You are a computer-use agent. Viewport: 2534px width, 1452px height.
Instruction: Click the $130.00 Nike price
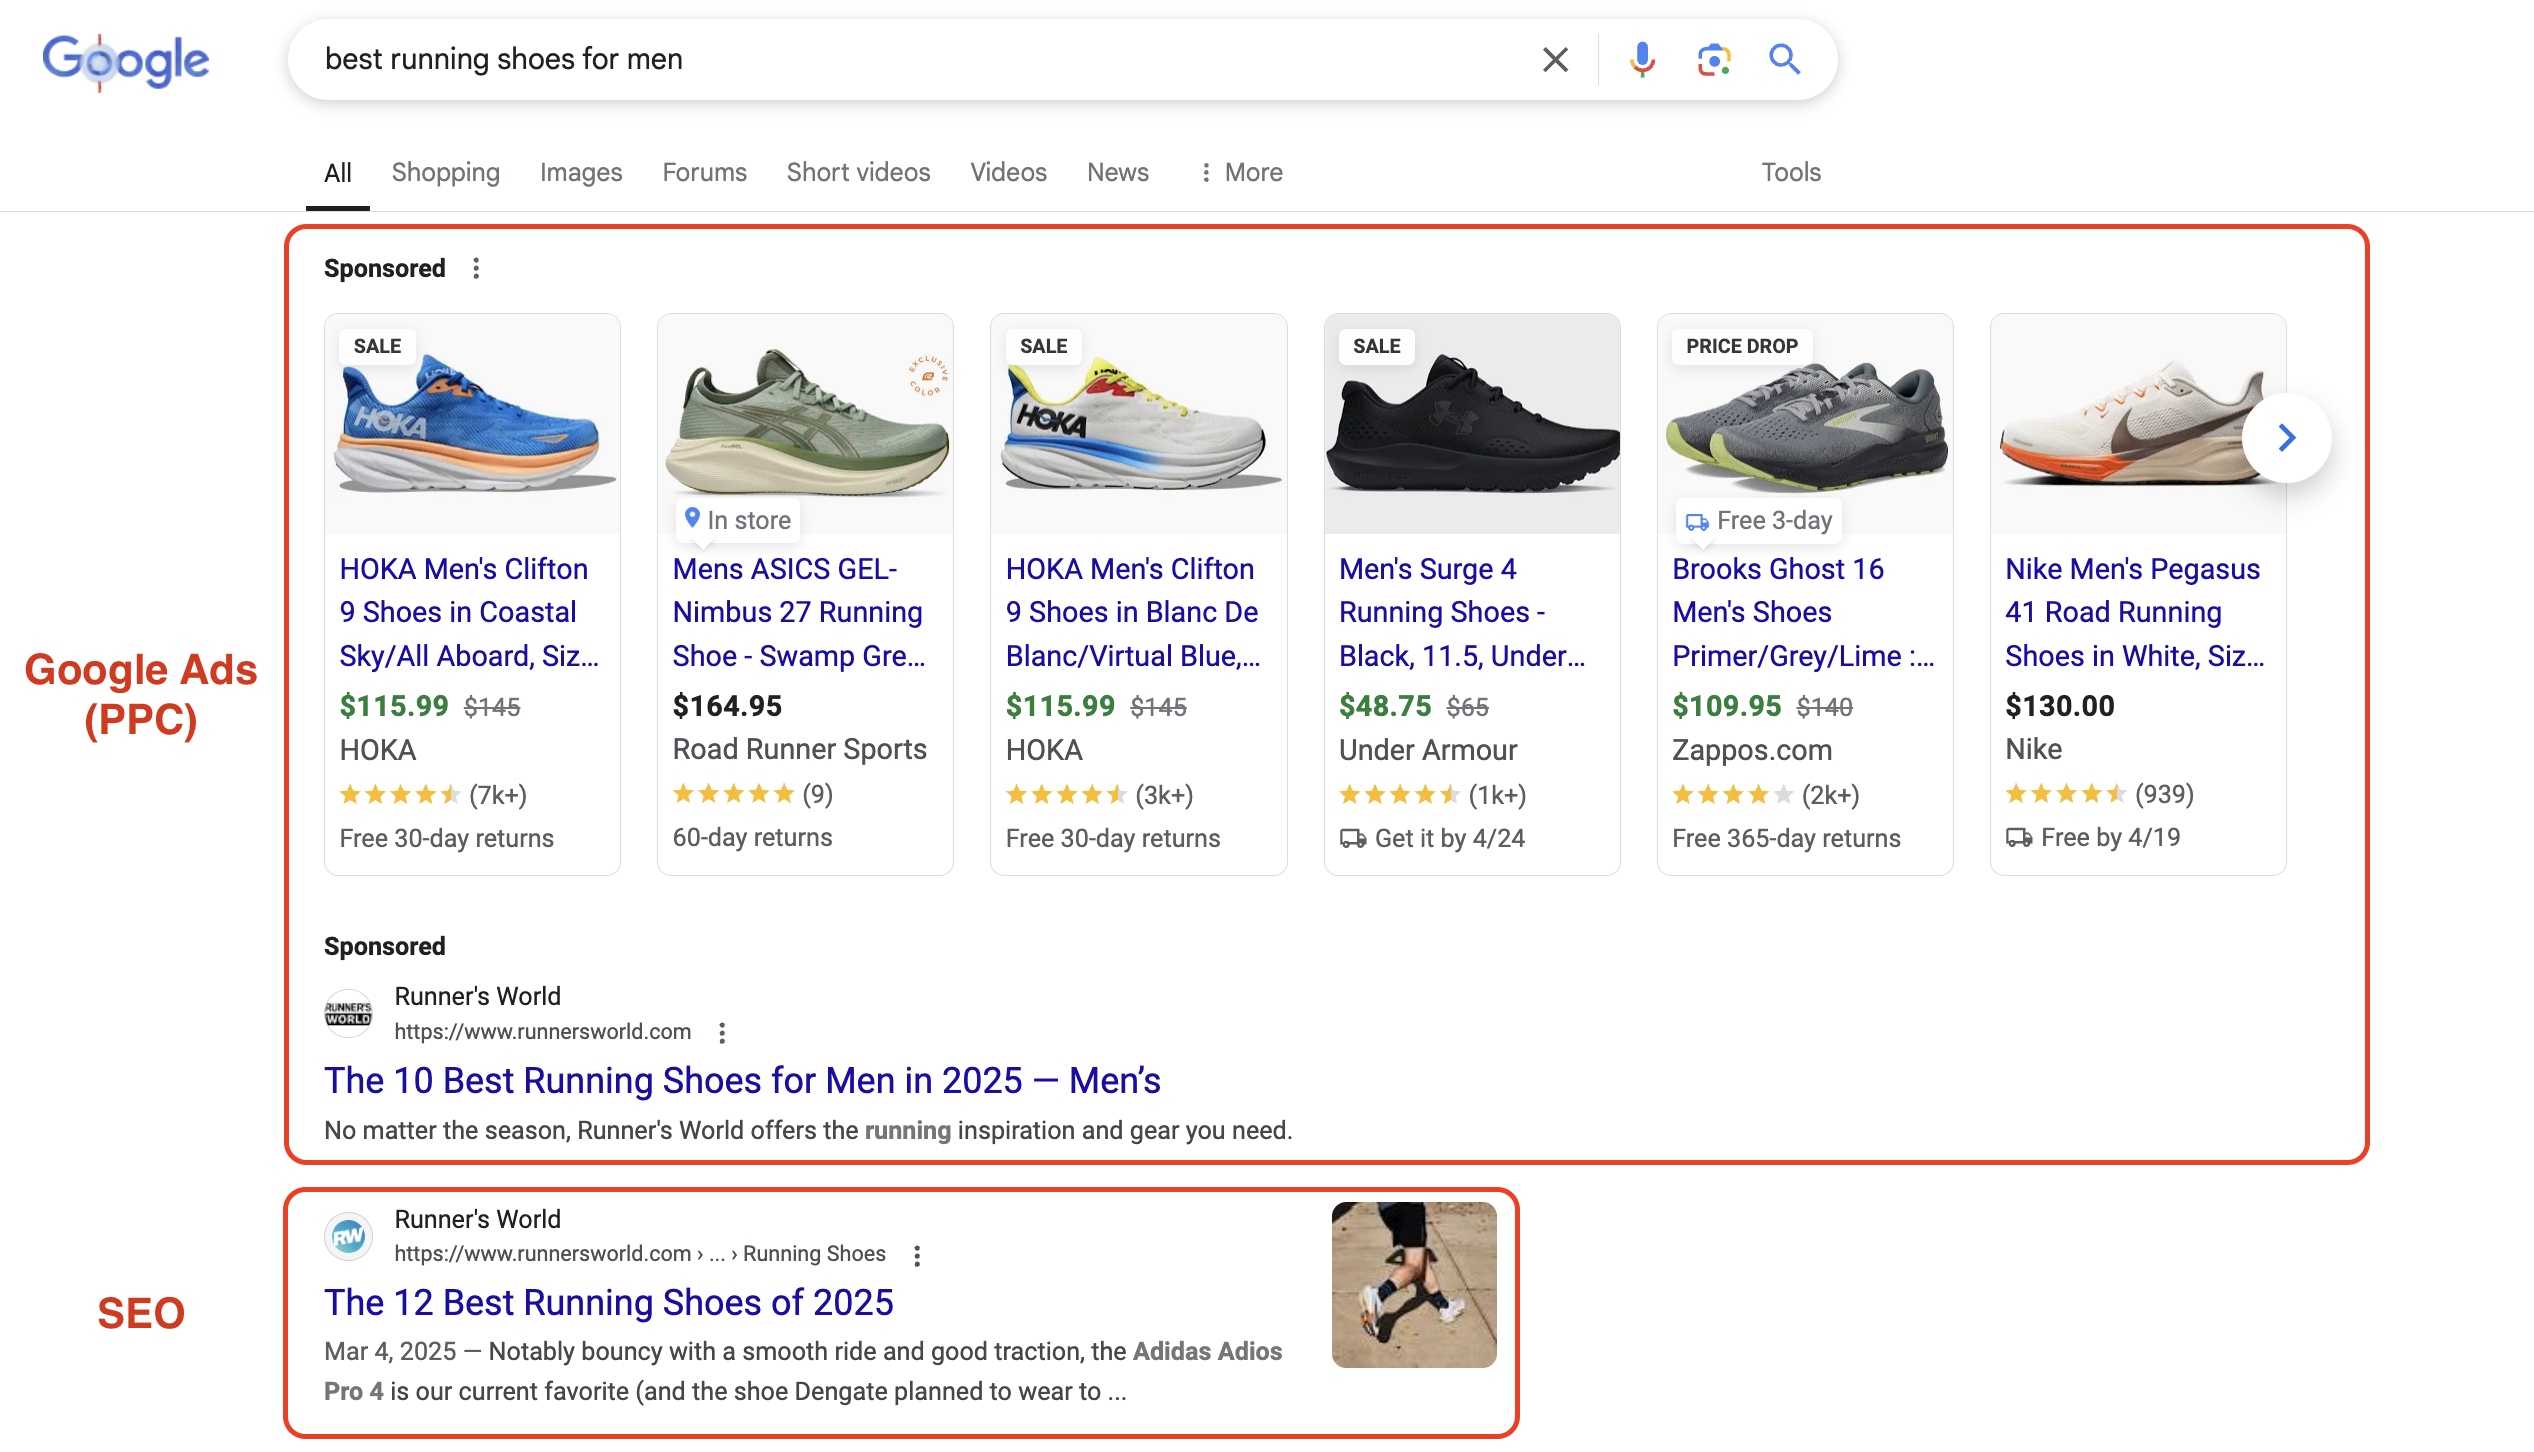[2060, 706]
